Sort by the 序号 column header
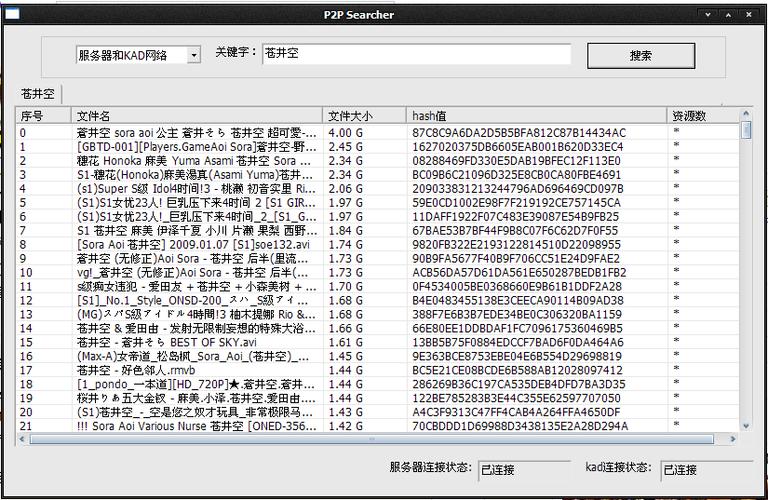 pos(44,116)
